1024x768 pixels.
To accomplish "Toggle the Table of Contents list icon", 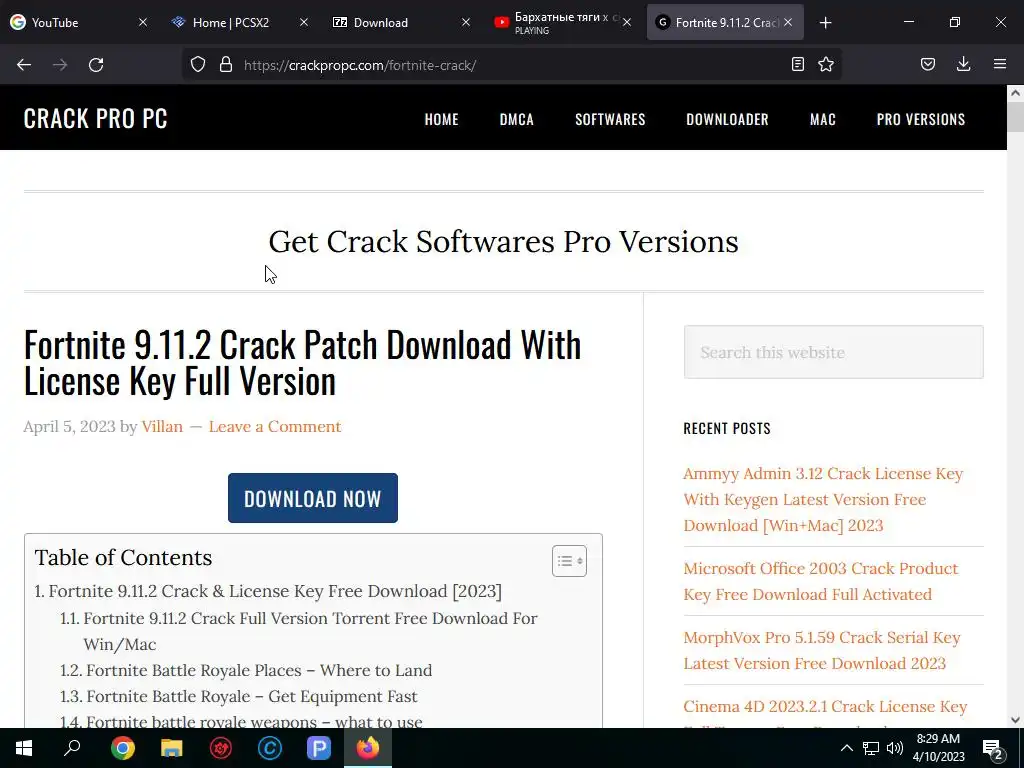I will (569, 561).
